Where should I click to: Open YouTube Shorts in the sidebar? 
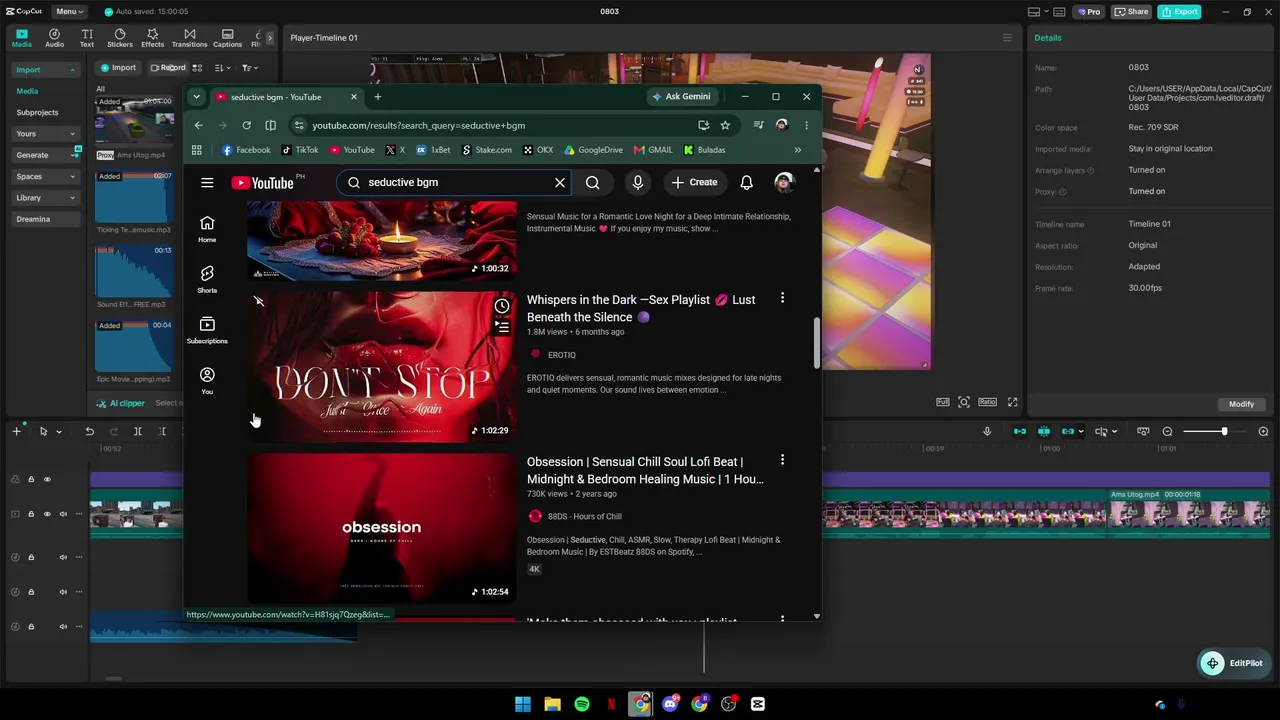click(207, 279)
